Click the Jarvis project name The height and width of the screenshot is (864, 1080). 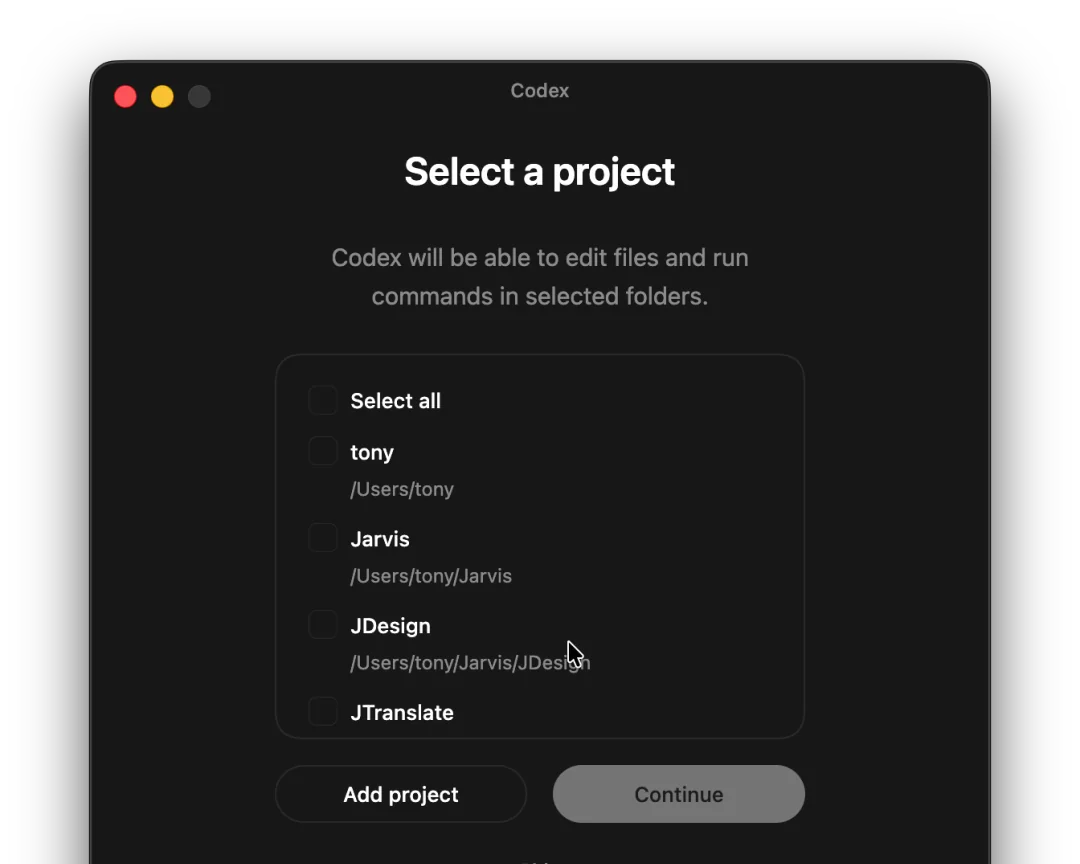pyautogui.click(x=380, y=539)
